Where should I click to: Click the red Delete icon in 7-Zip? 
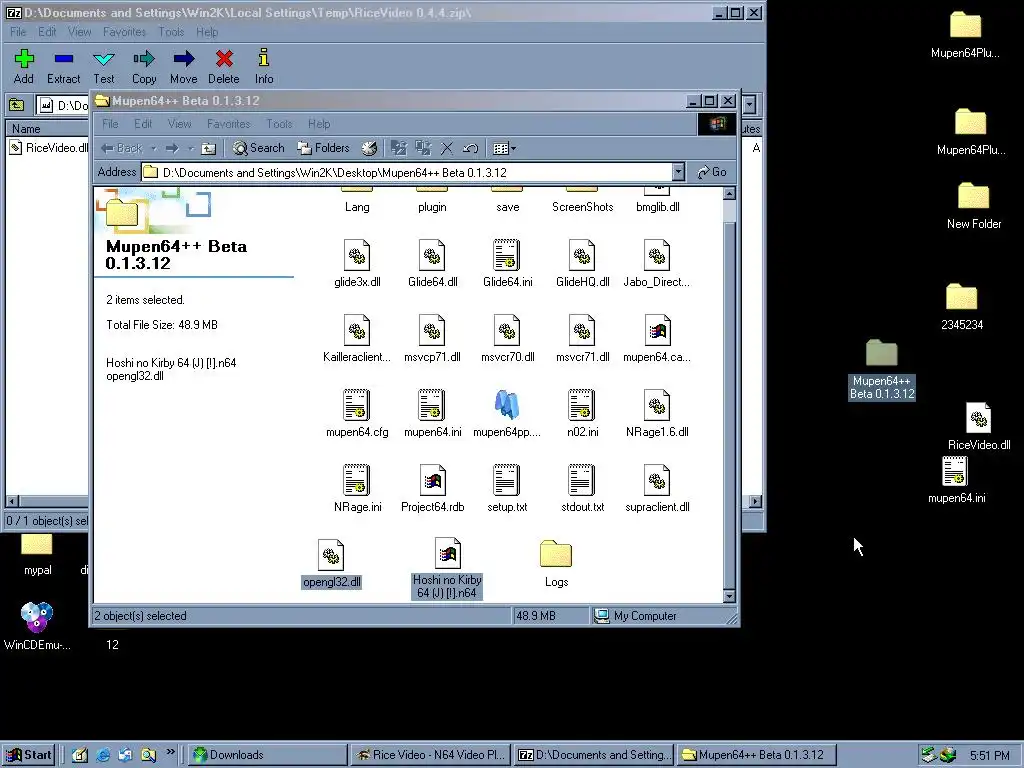tap(224, 66)
